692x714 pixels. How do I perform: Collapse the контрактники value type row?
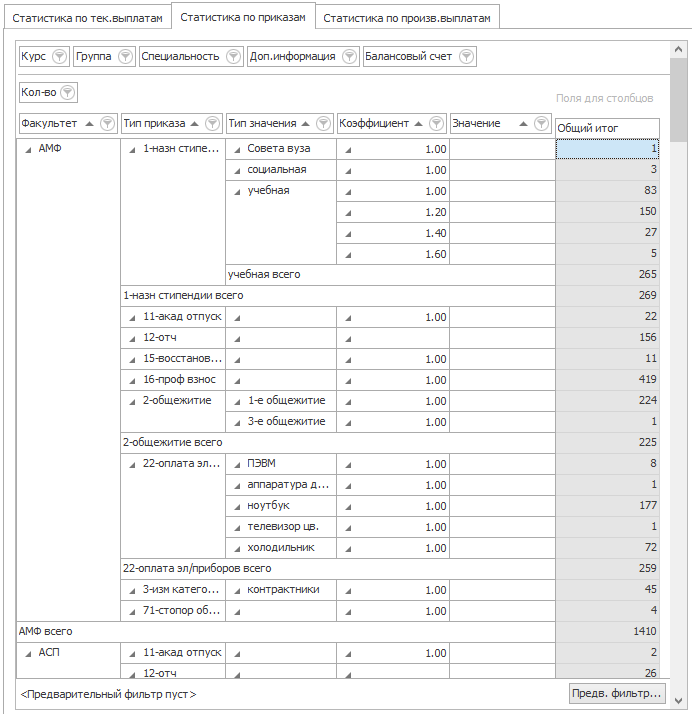(237, 591)
